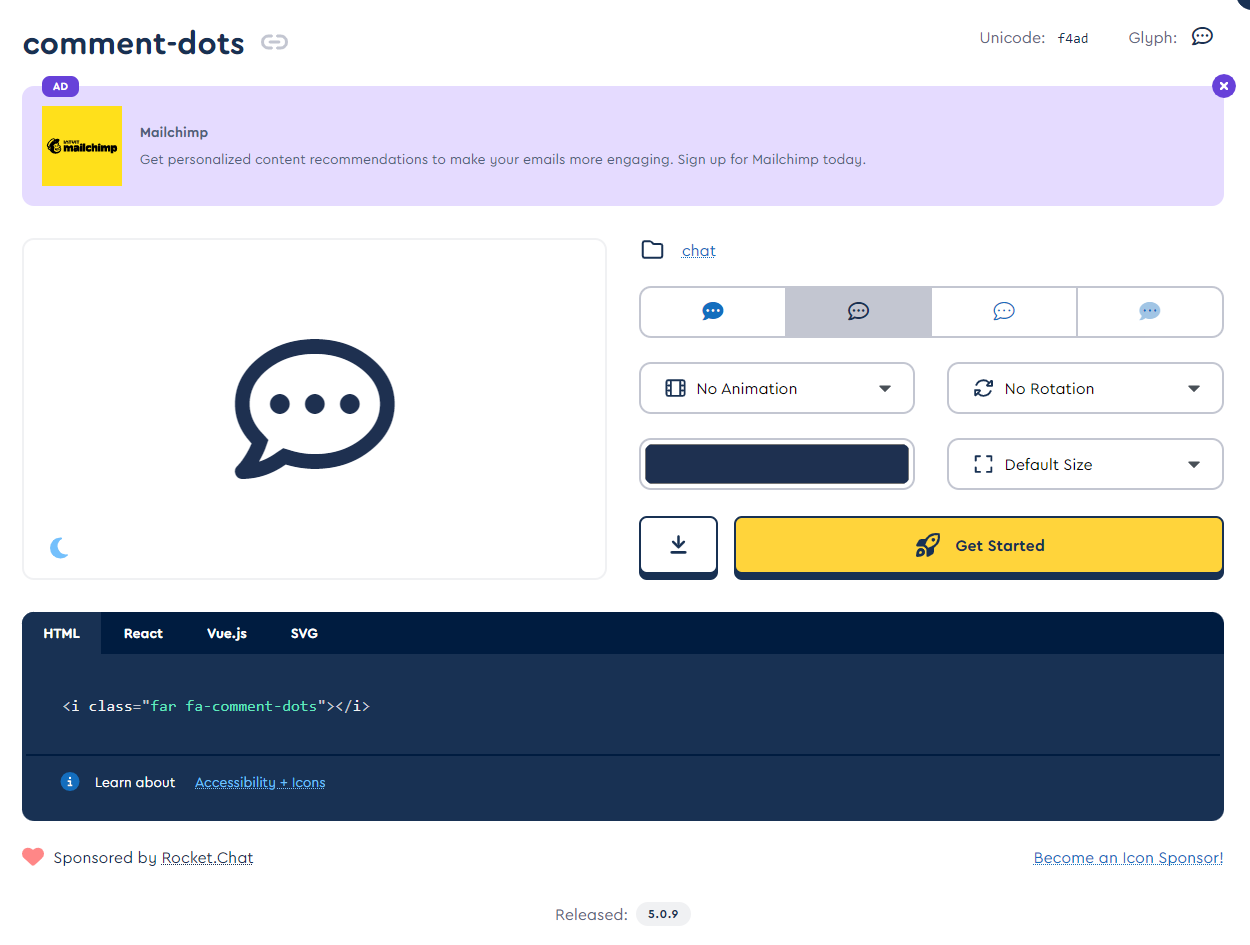1250x945 pixels.
Task: Switch to the React code tab
Action: pos(143,633)
